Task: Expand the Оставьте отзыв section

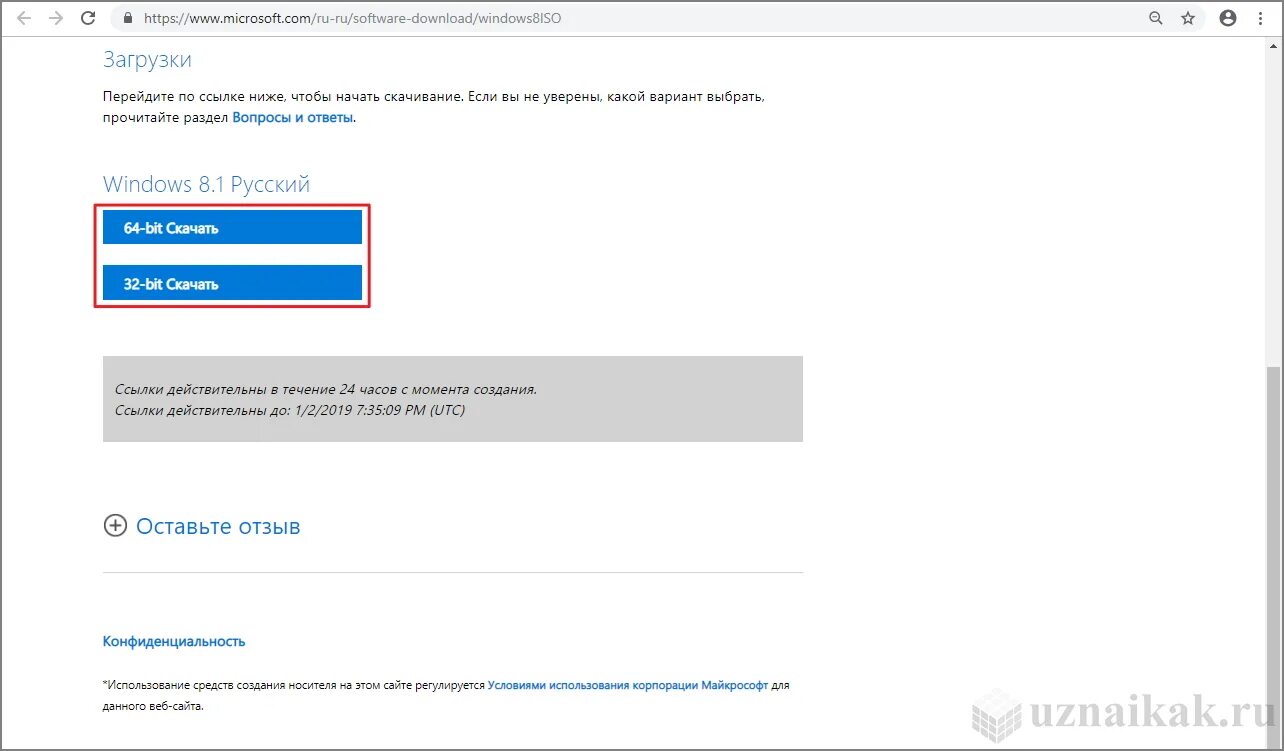Action: coord(218,526)
